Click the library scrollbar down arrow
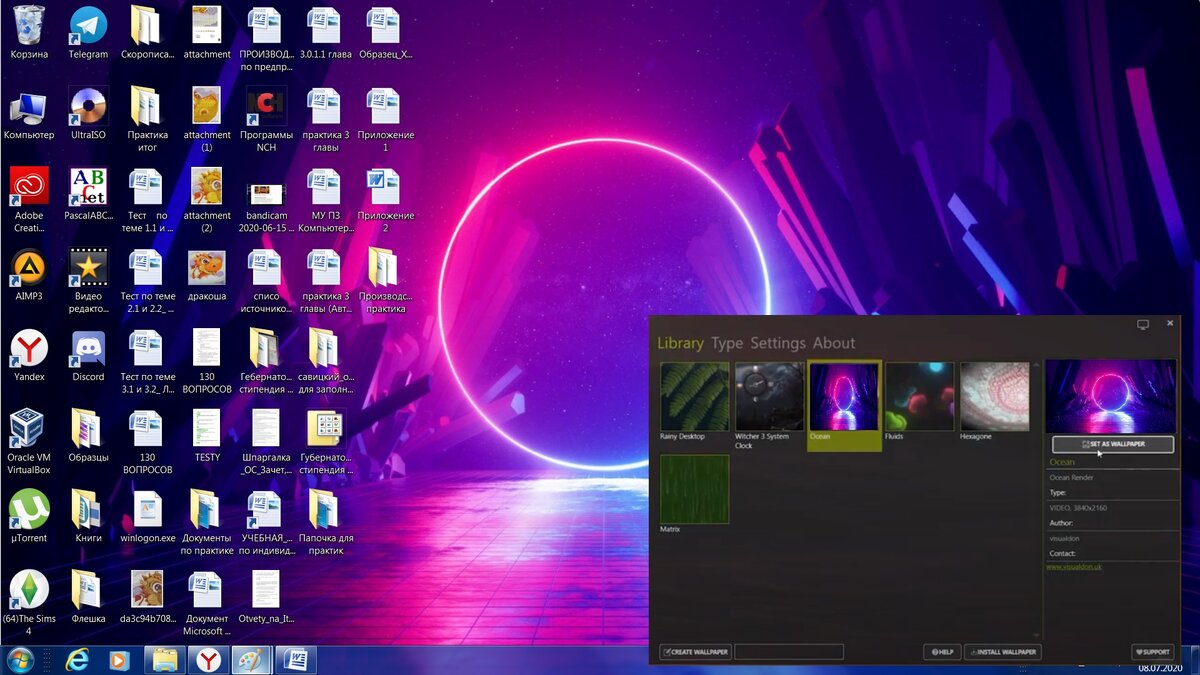1200x675 pixels. click(x=1036, y=635)
